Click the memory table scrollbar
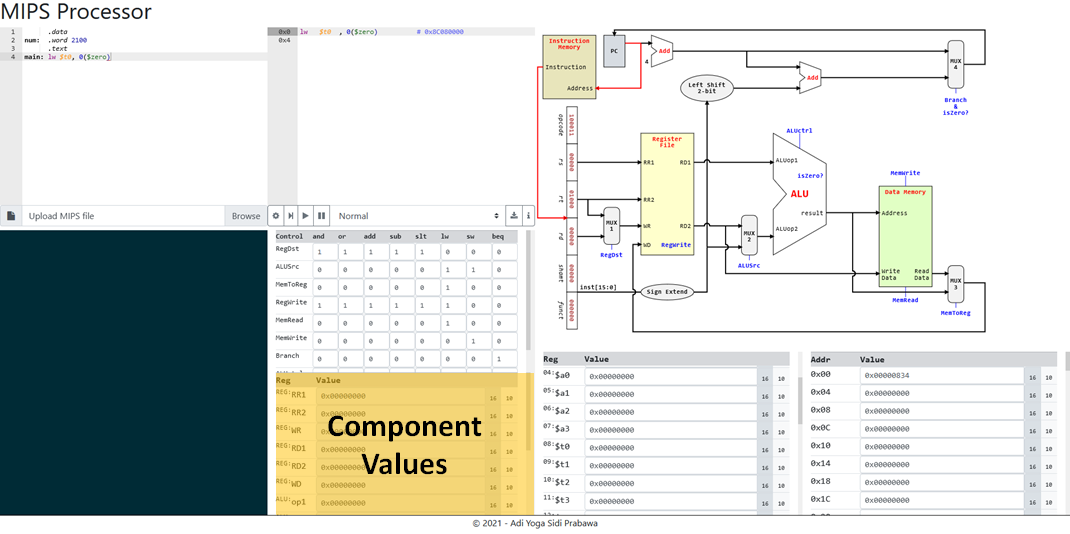The height and width of the screenshot is (534, 1070). 1067,361
